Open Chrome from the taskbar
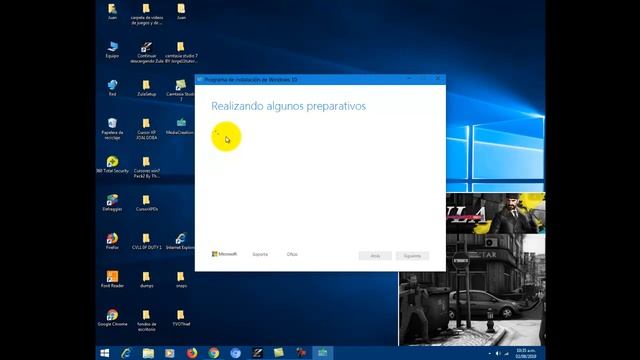 213,353
